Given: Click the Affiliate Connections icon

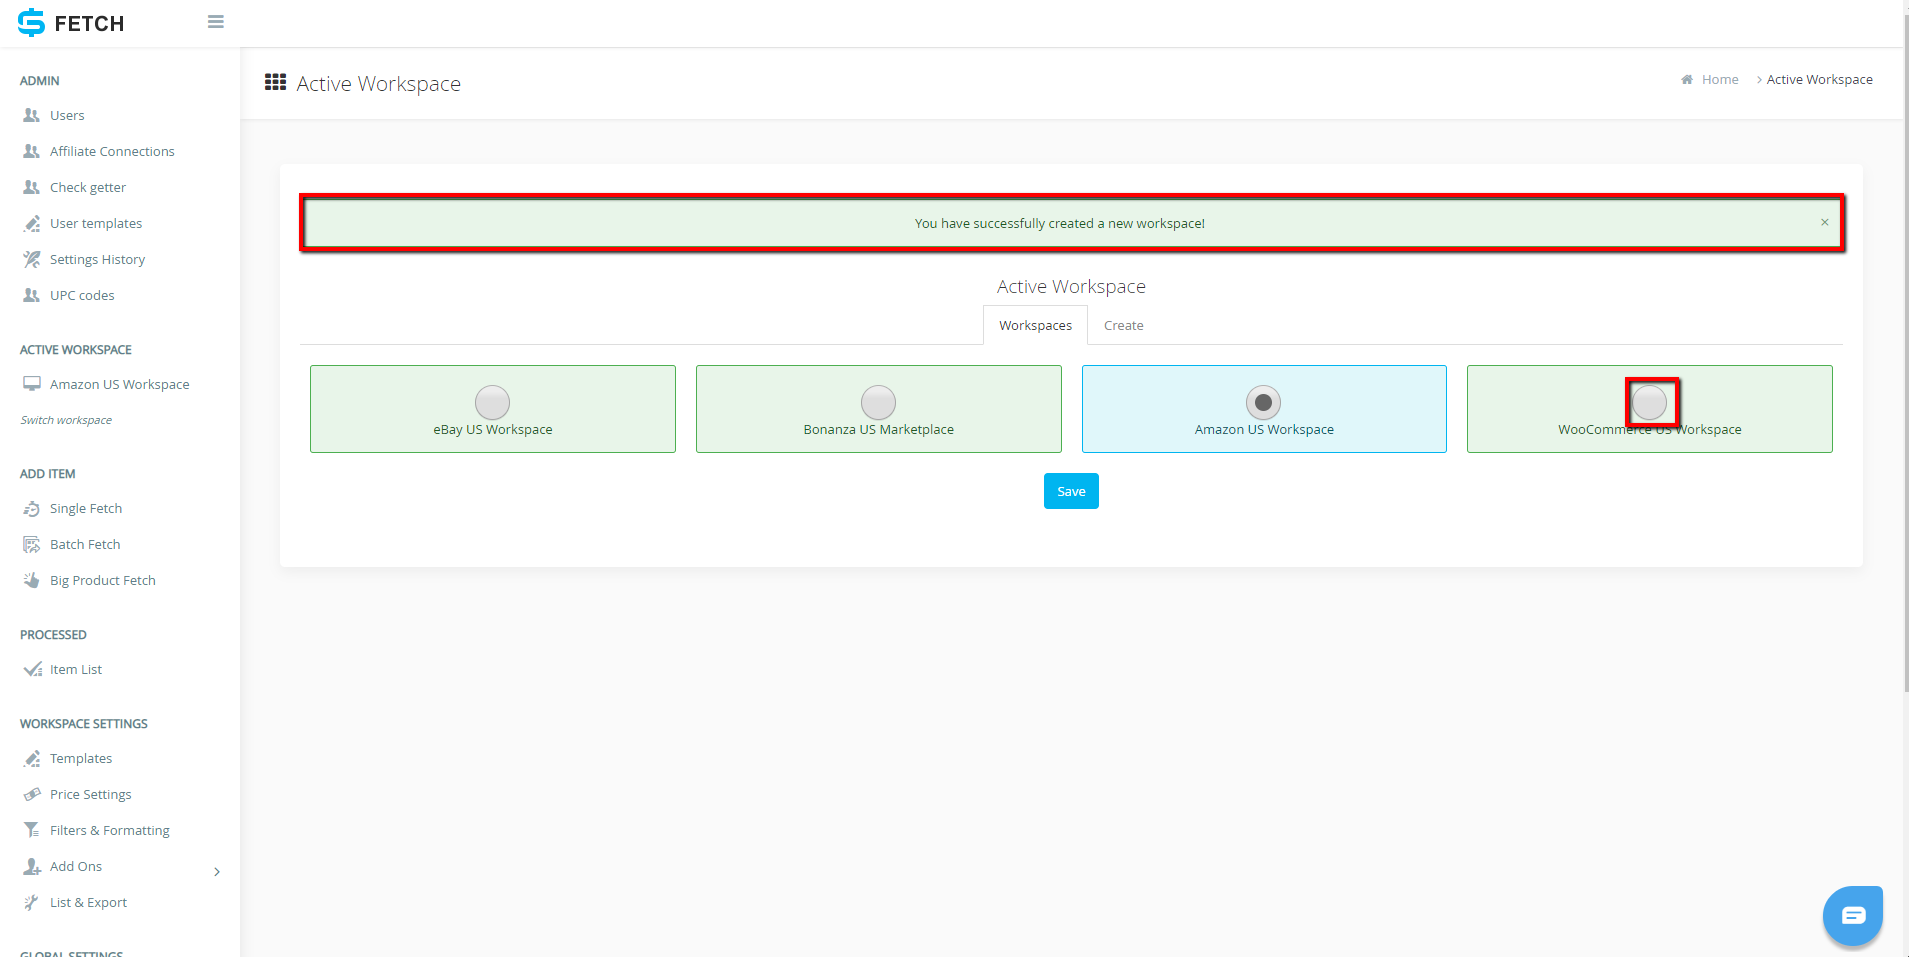Looking at the screenshot, I should click(x=32, y=151).
